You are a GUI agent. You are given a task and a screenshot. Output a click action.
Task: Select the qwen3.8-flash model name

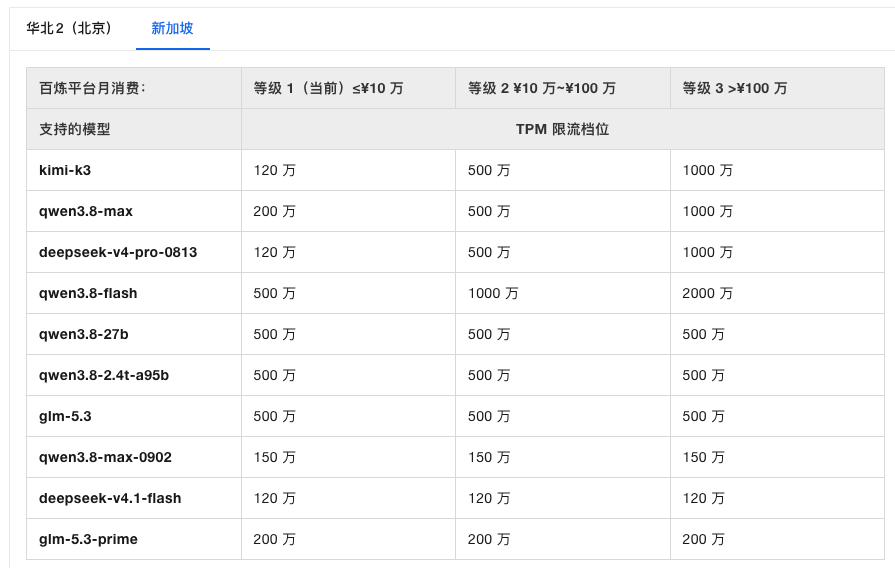point(88,293)
